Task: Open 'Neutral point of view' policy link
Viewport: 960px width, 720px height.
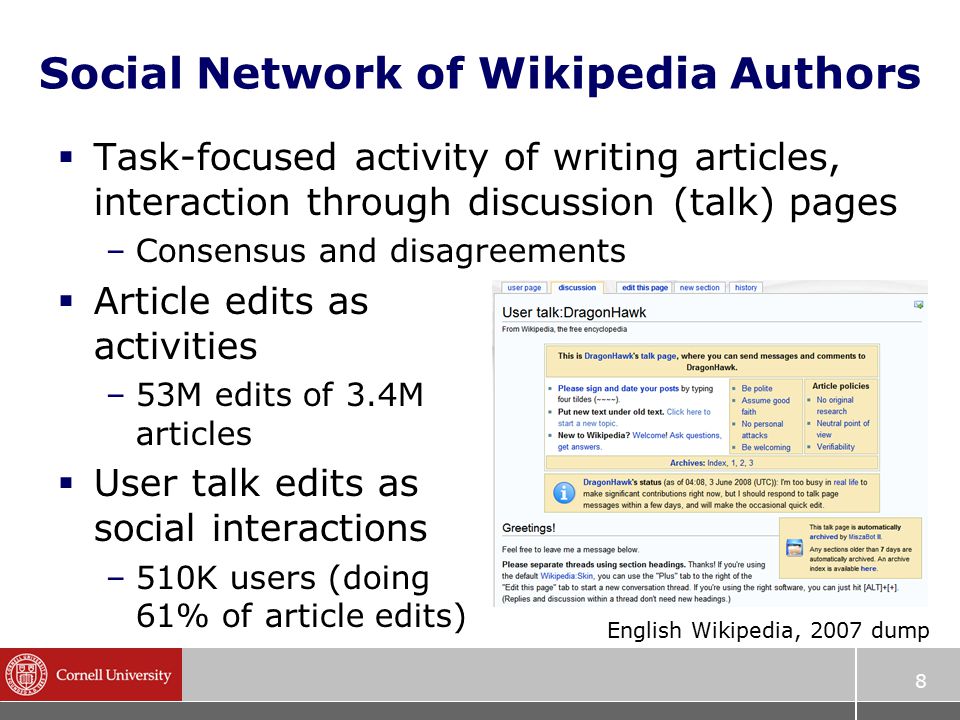Action: click(842, 429)
